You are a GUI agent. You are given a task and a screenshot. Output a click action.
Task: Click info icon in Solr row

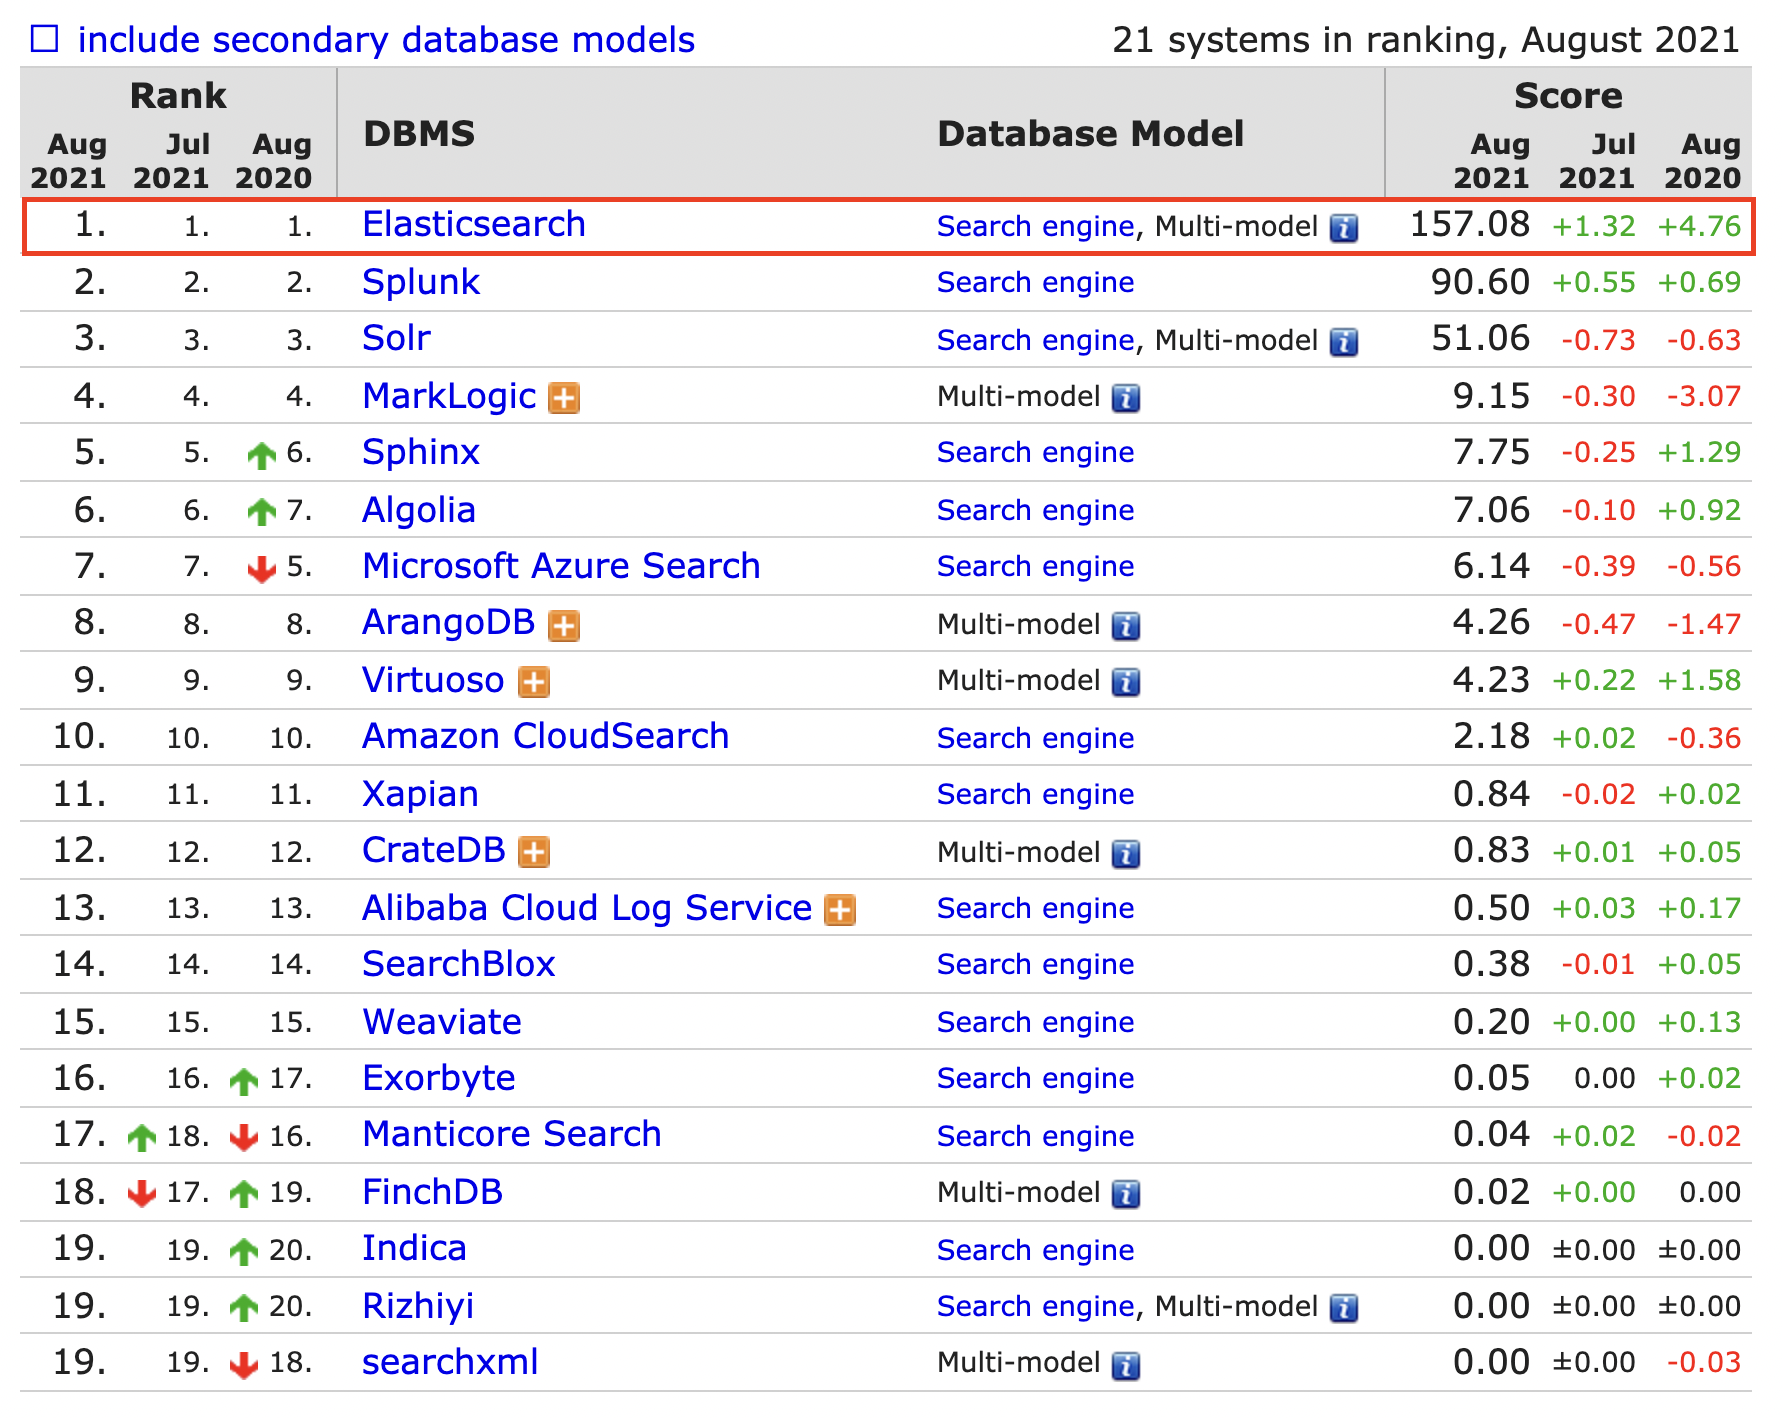tap(1343, 342)
